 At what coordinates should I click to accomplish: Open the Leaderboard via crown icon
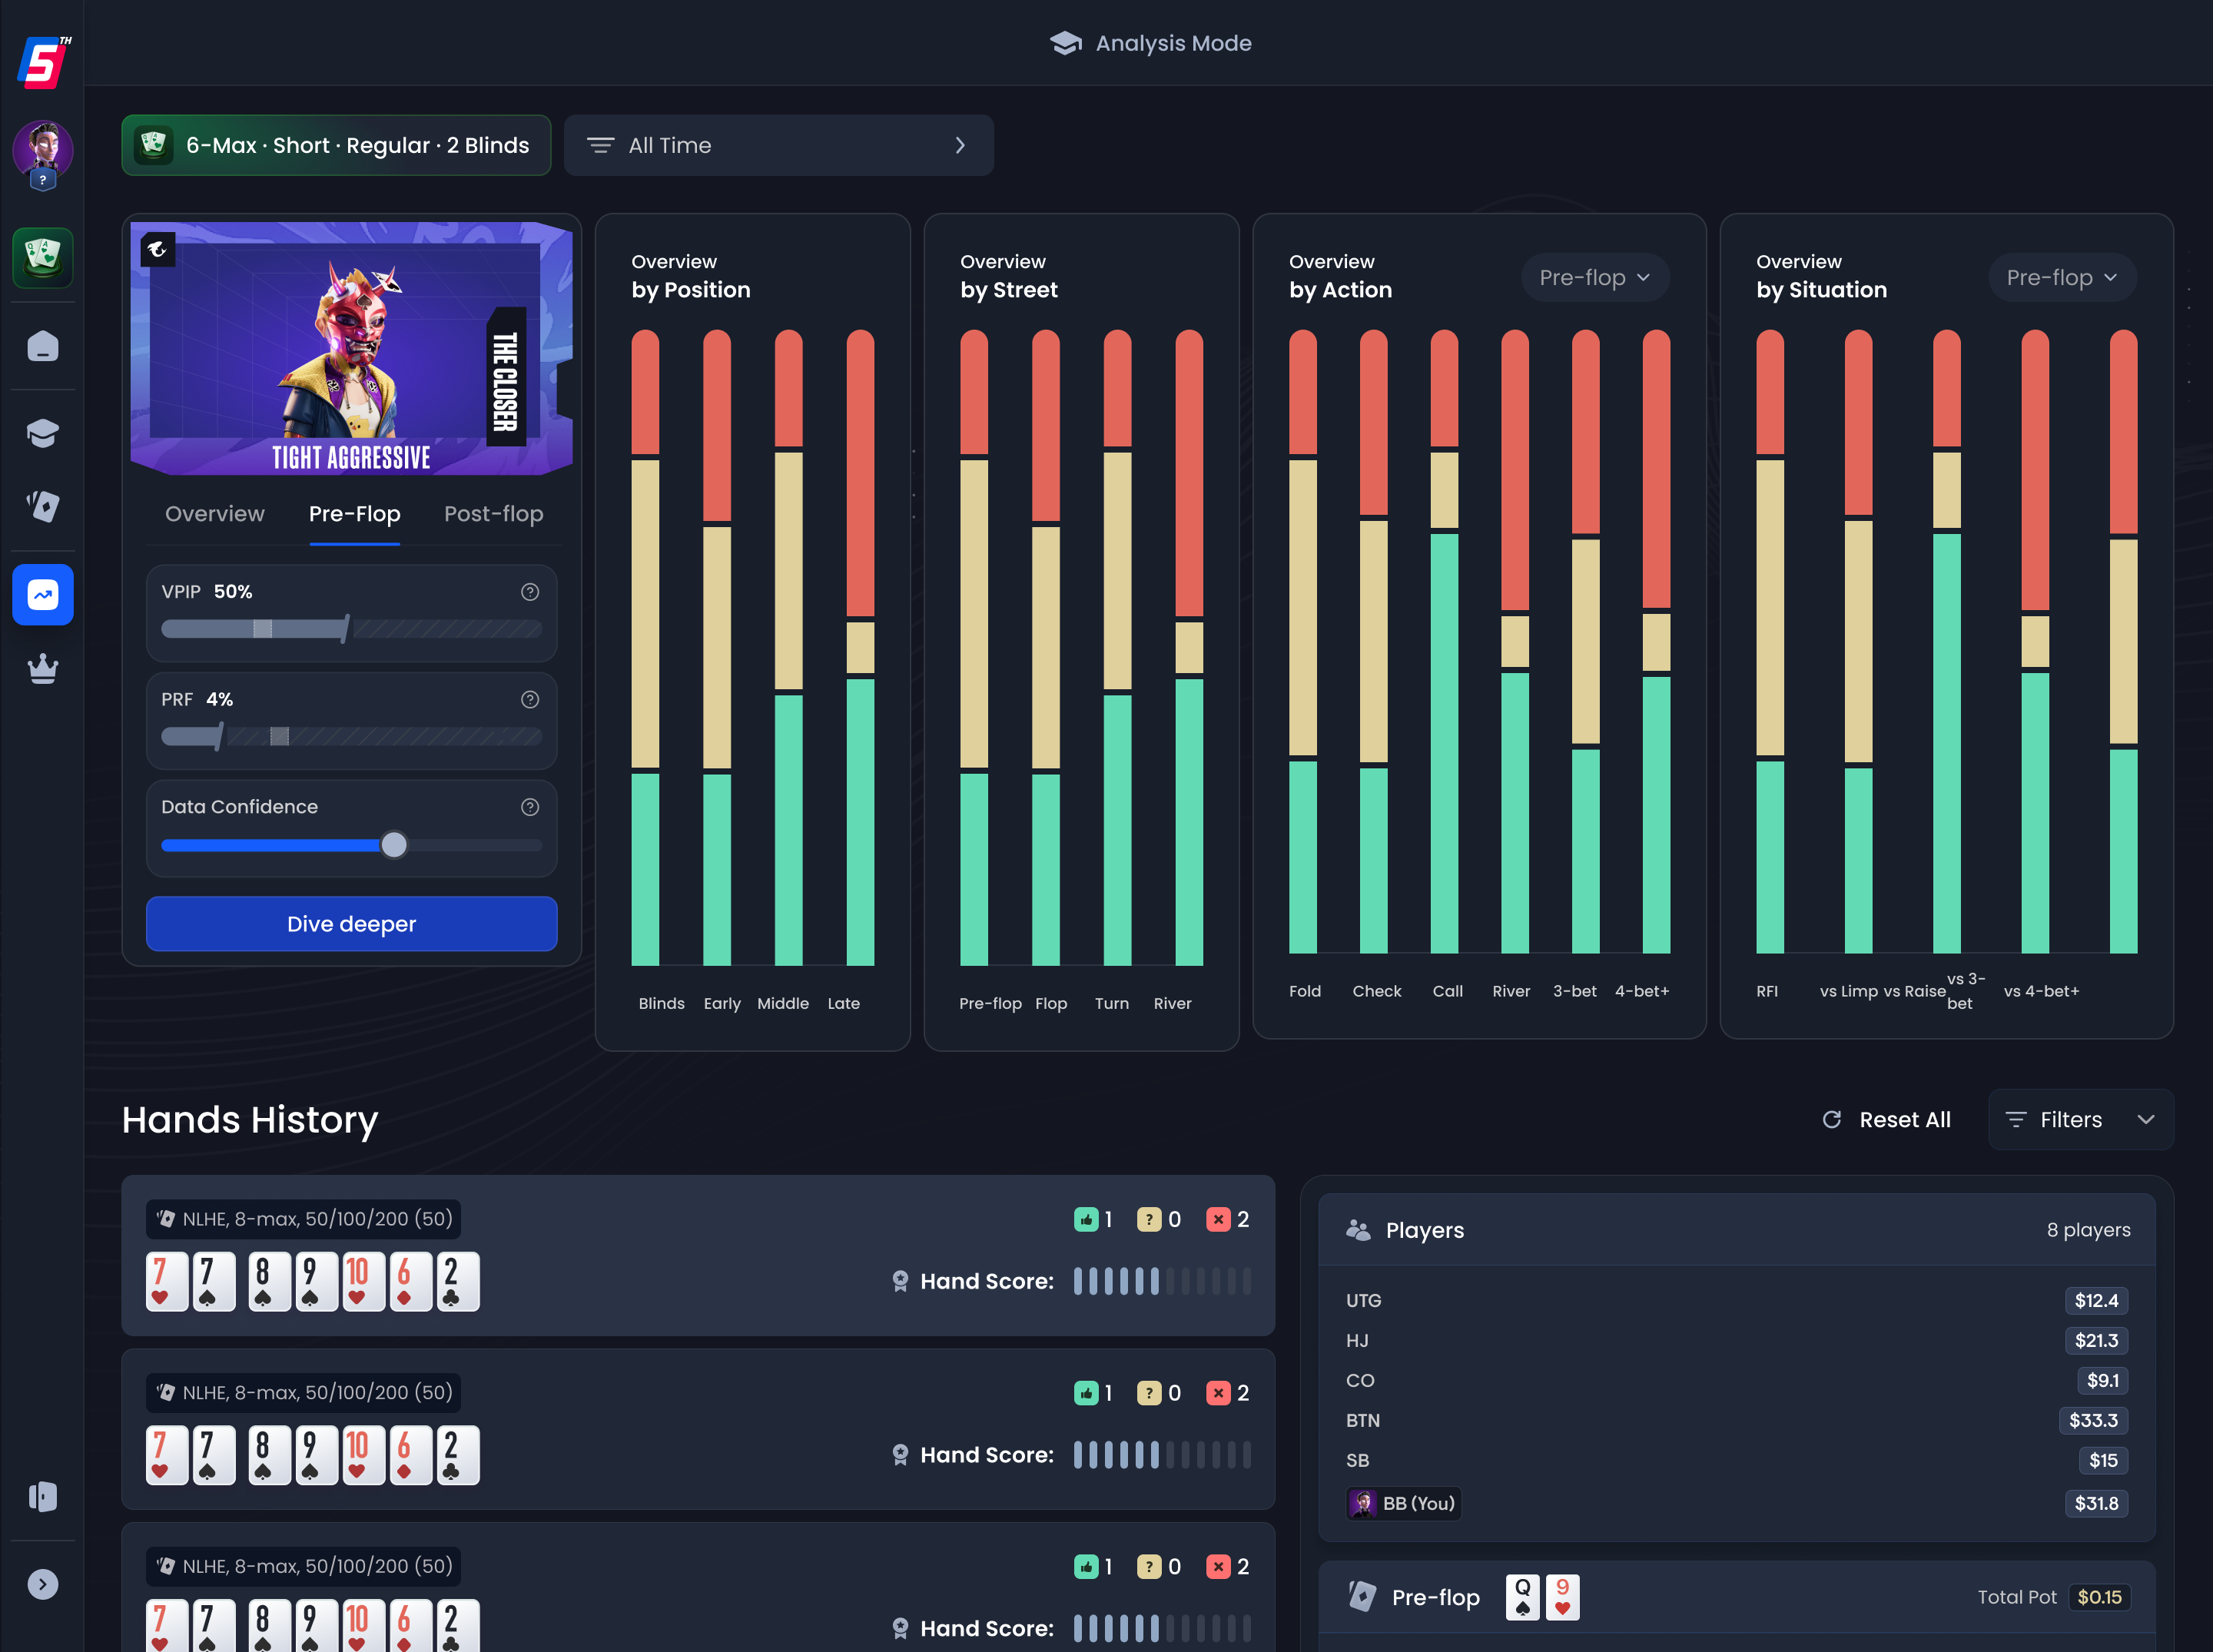(42, 668)
